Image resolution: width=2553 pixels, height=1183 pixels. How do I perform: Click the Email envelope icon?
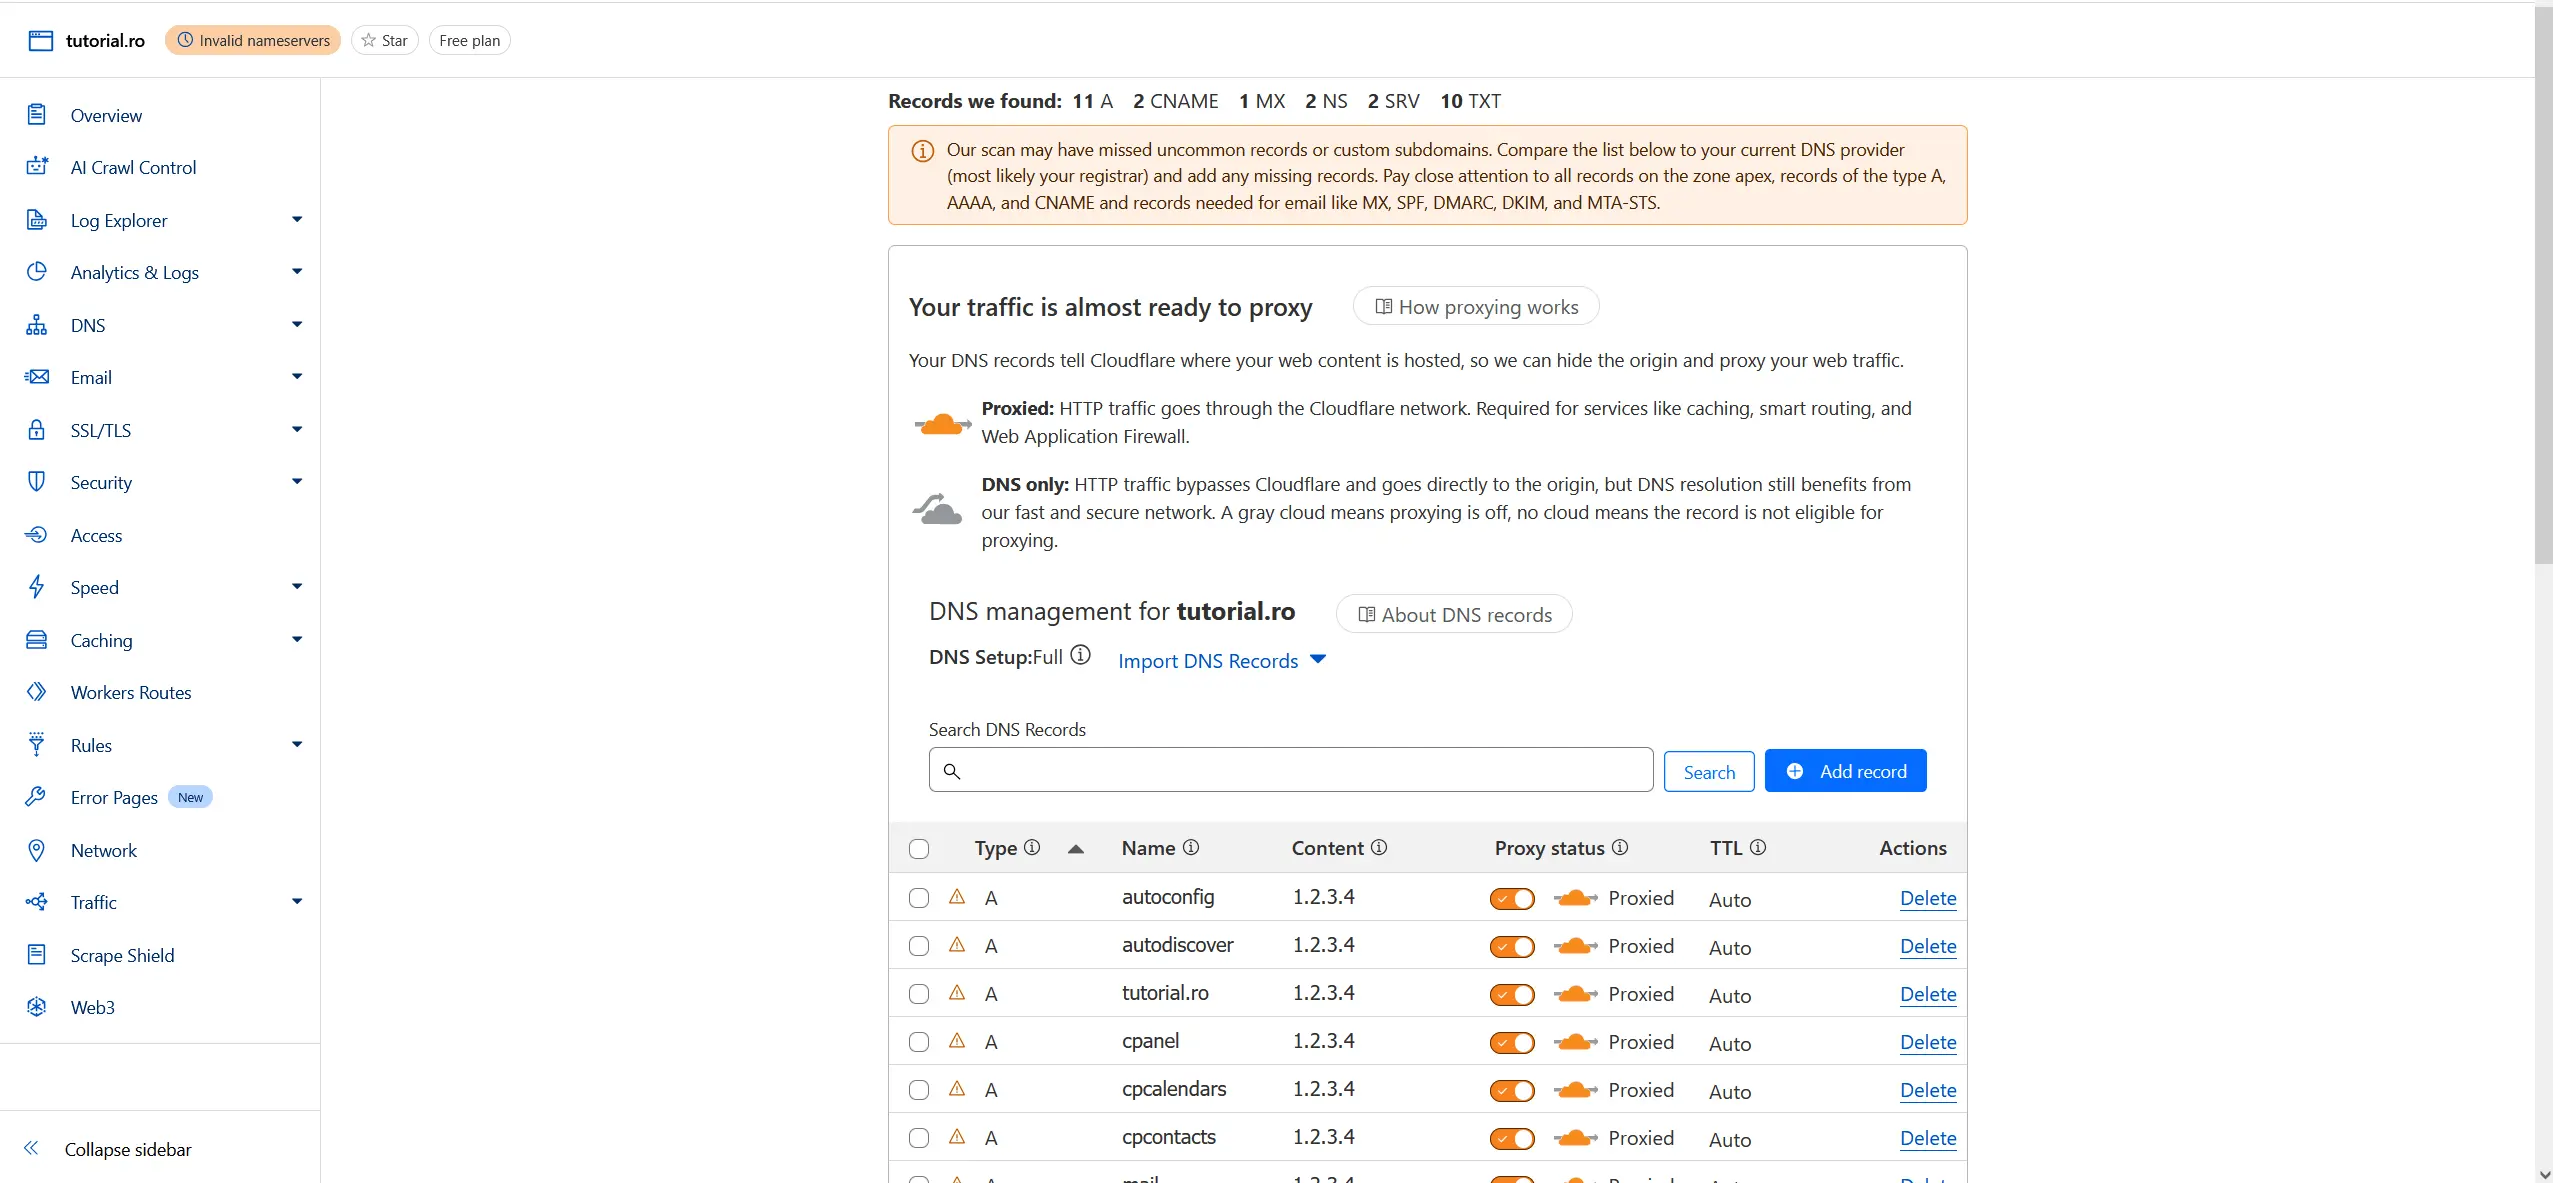(37, 377)
